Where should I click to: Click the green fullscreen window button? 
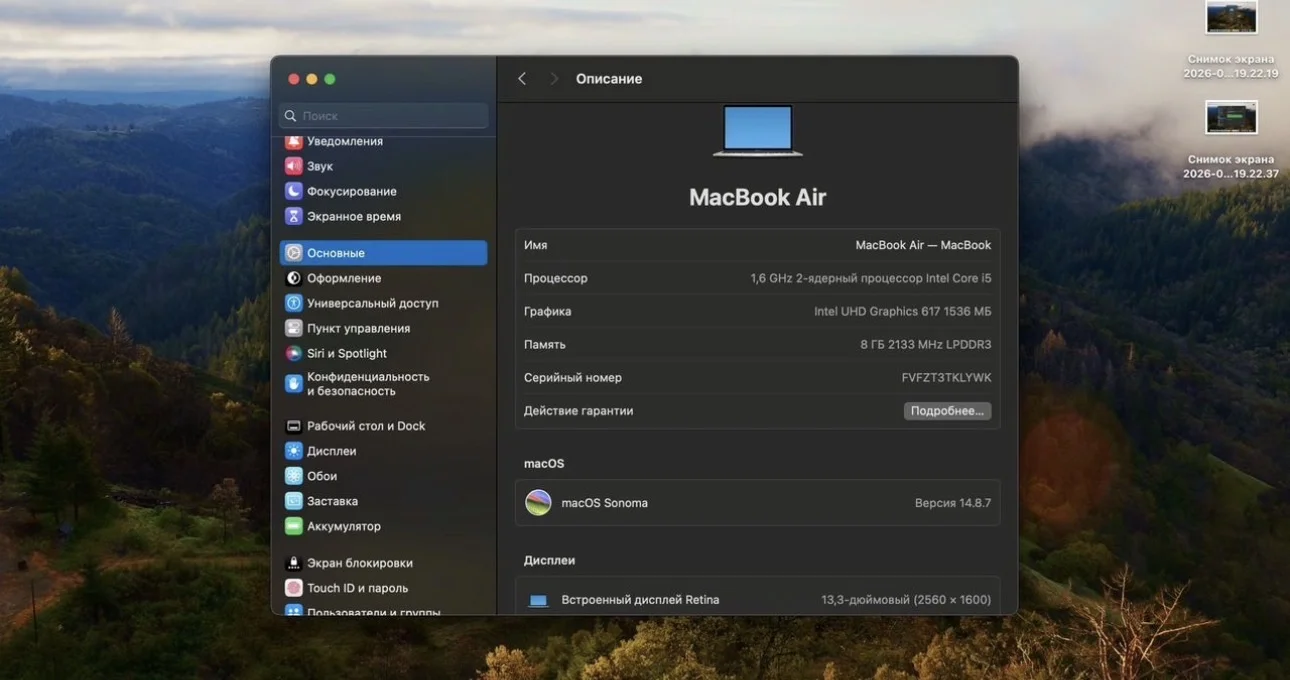pyautogui.click(x=330, y=79)
